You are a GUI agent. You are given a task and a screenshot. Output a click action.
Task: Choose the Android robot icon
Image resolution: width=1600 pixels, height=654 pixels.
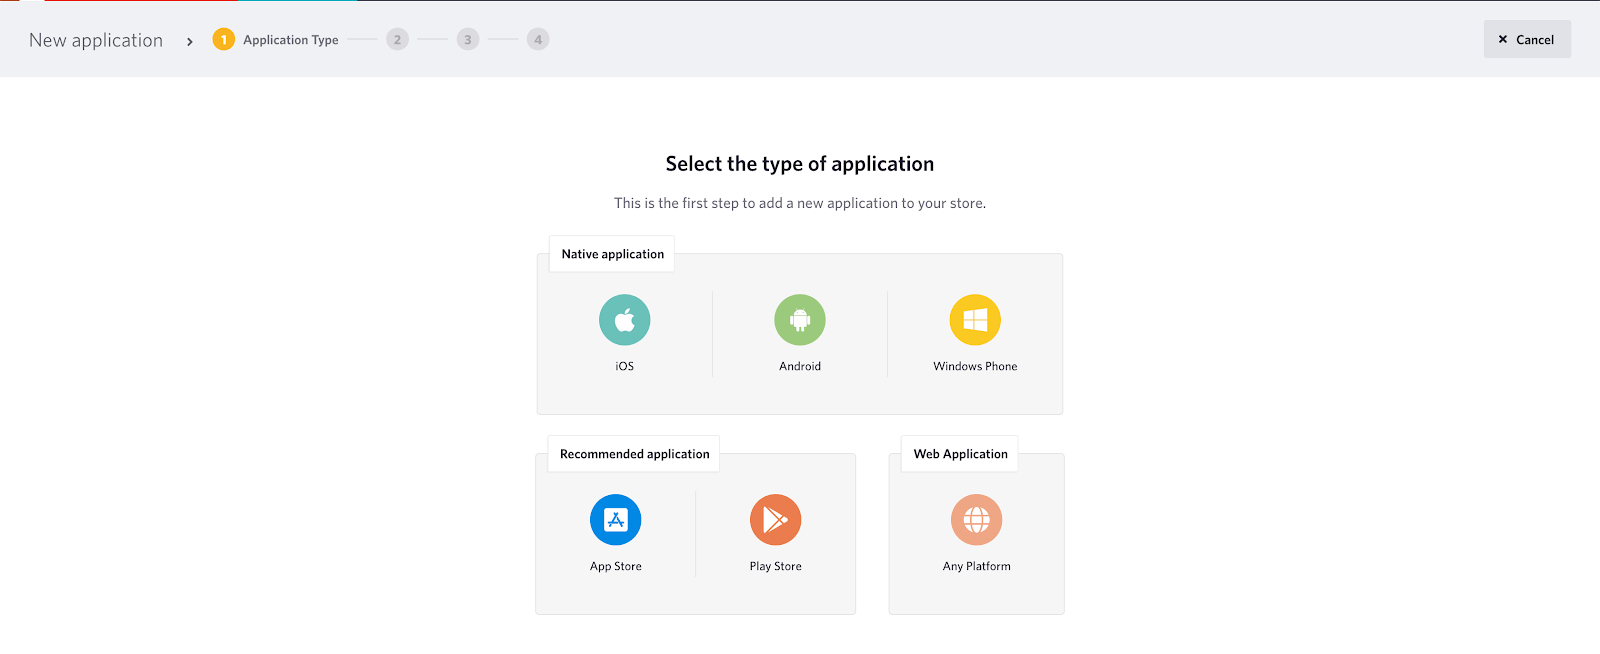coord(800,320)
